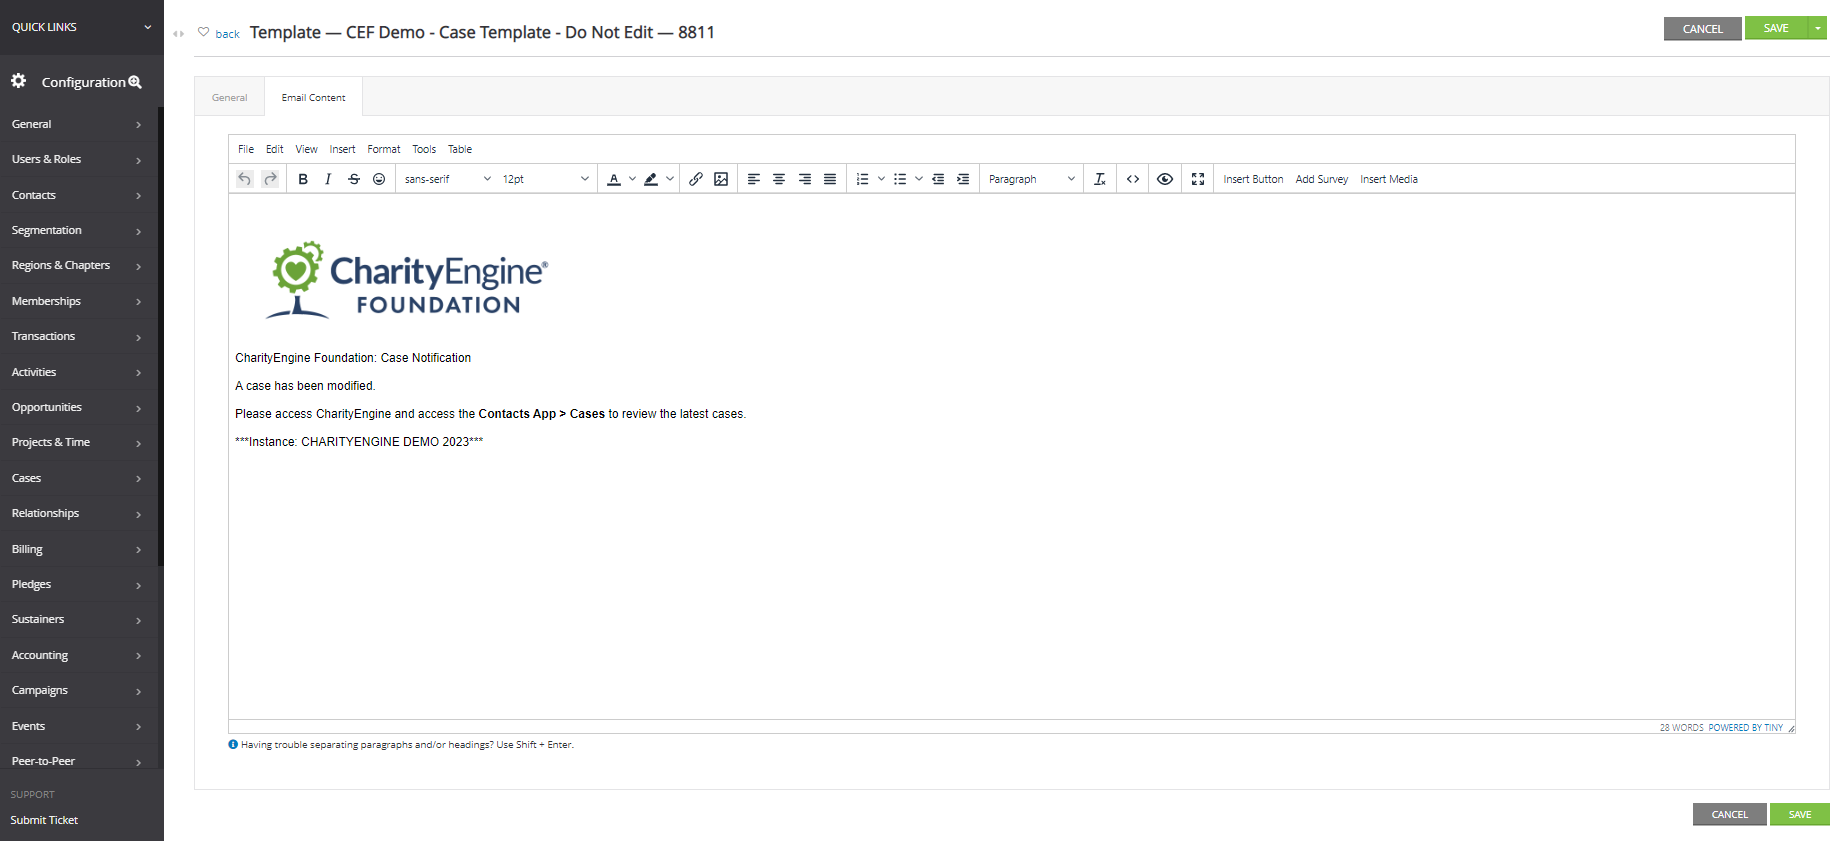Click the 28 WORDS count indicator
This screenshot has width=1847, height=841.
1681,728
